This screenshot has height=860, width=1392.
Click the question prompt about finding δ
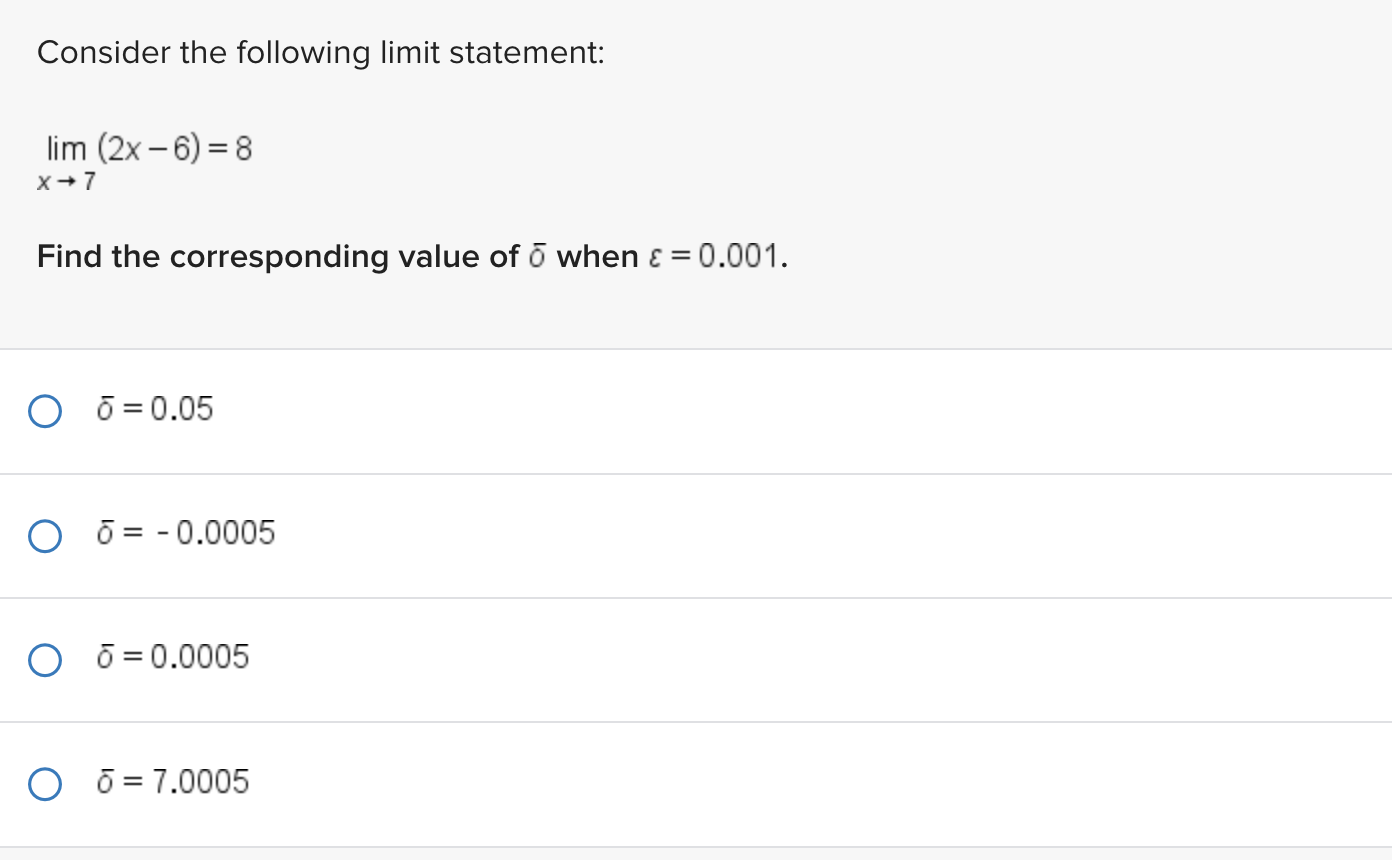[410, 257]
